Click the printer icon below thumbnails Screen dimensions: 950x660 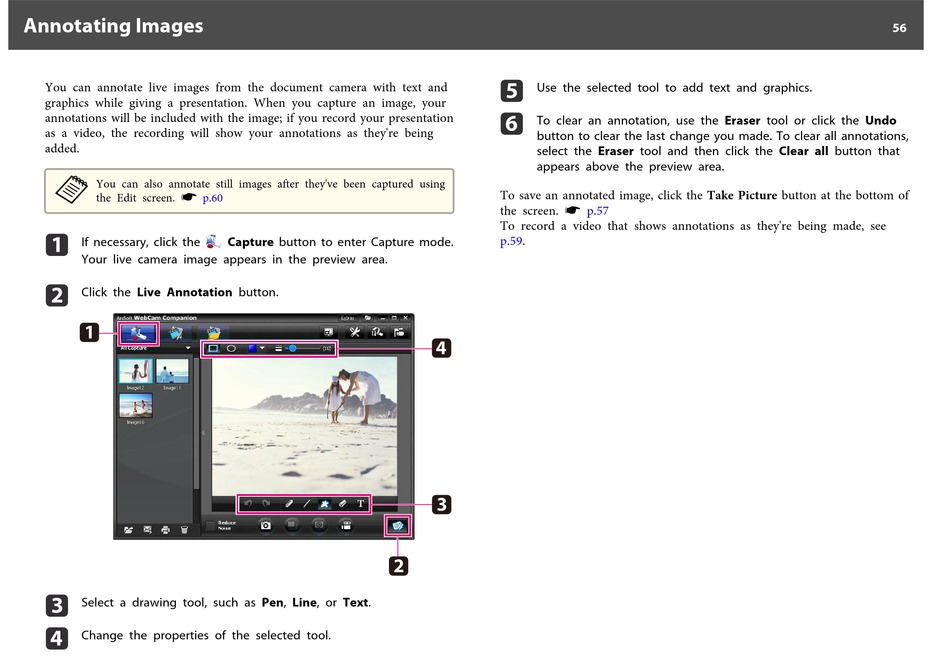coord(165,530)
